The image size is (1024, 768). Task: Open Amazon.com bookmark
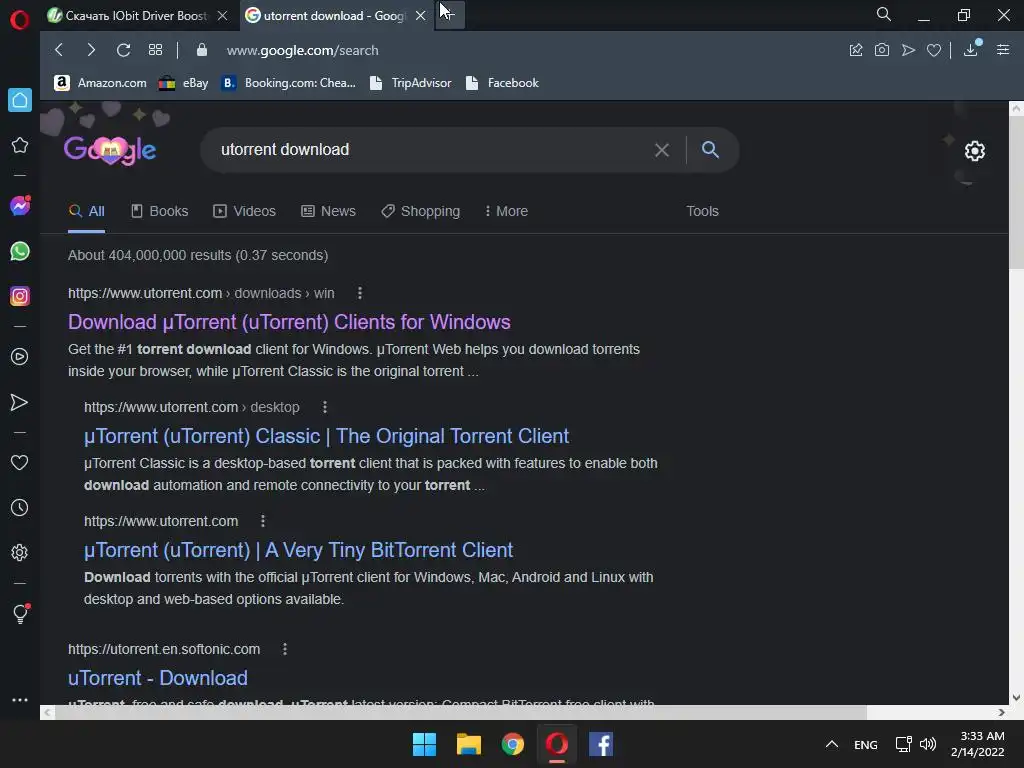coord(101,83)
